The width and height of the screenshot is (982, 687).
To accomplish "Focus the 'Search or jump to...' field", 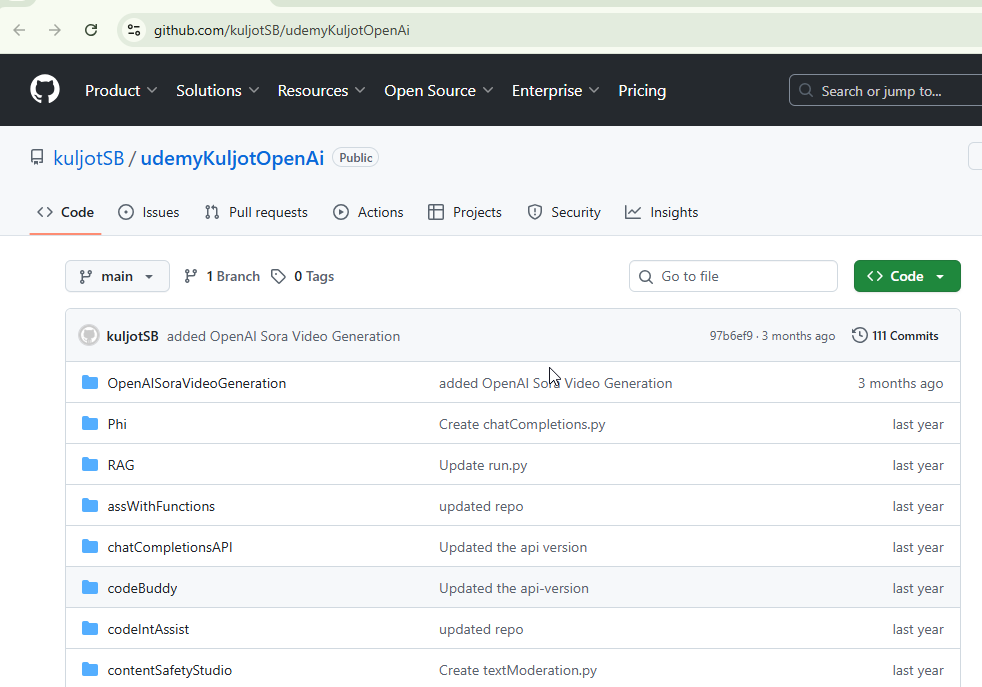I will [x=886, y=91].
